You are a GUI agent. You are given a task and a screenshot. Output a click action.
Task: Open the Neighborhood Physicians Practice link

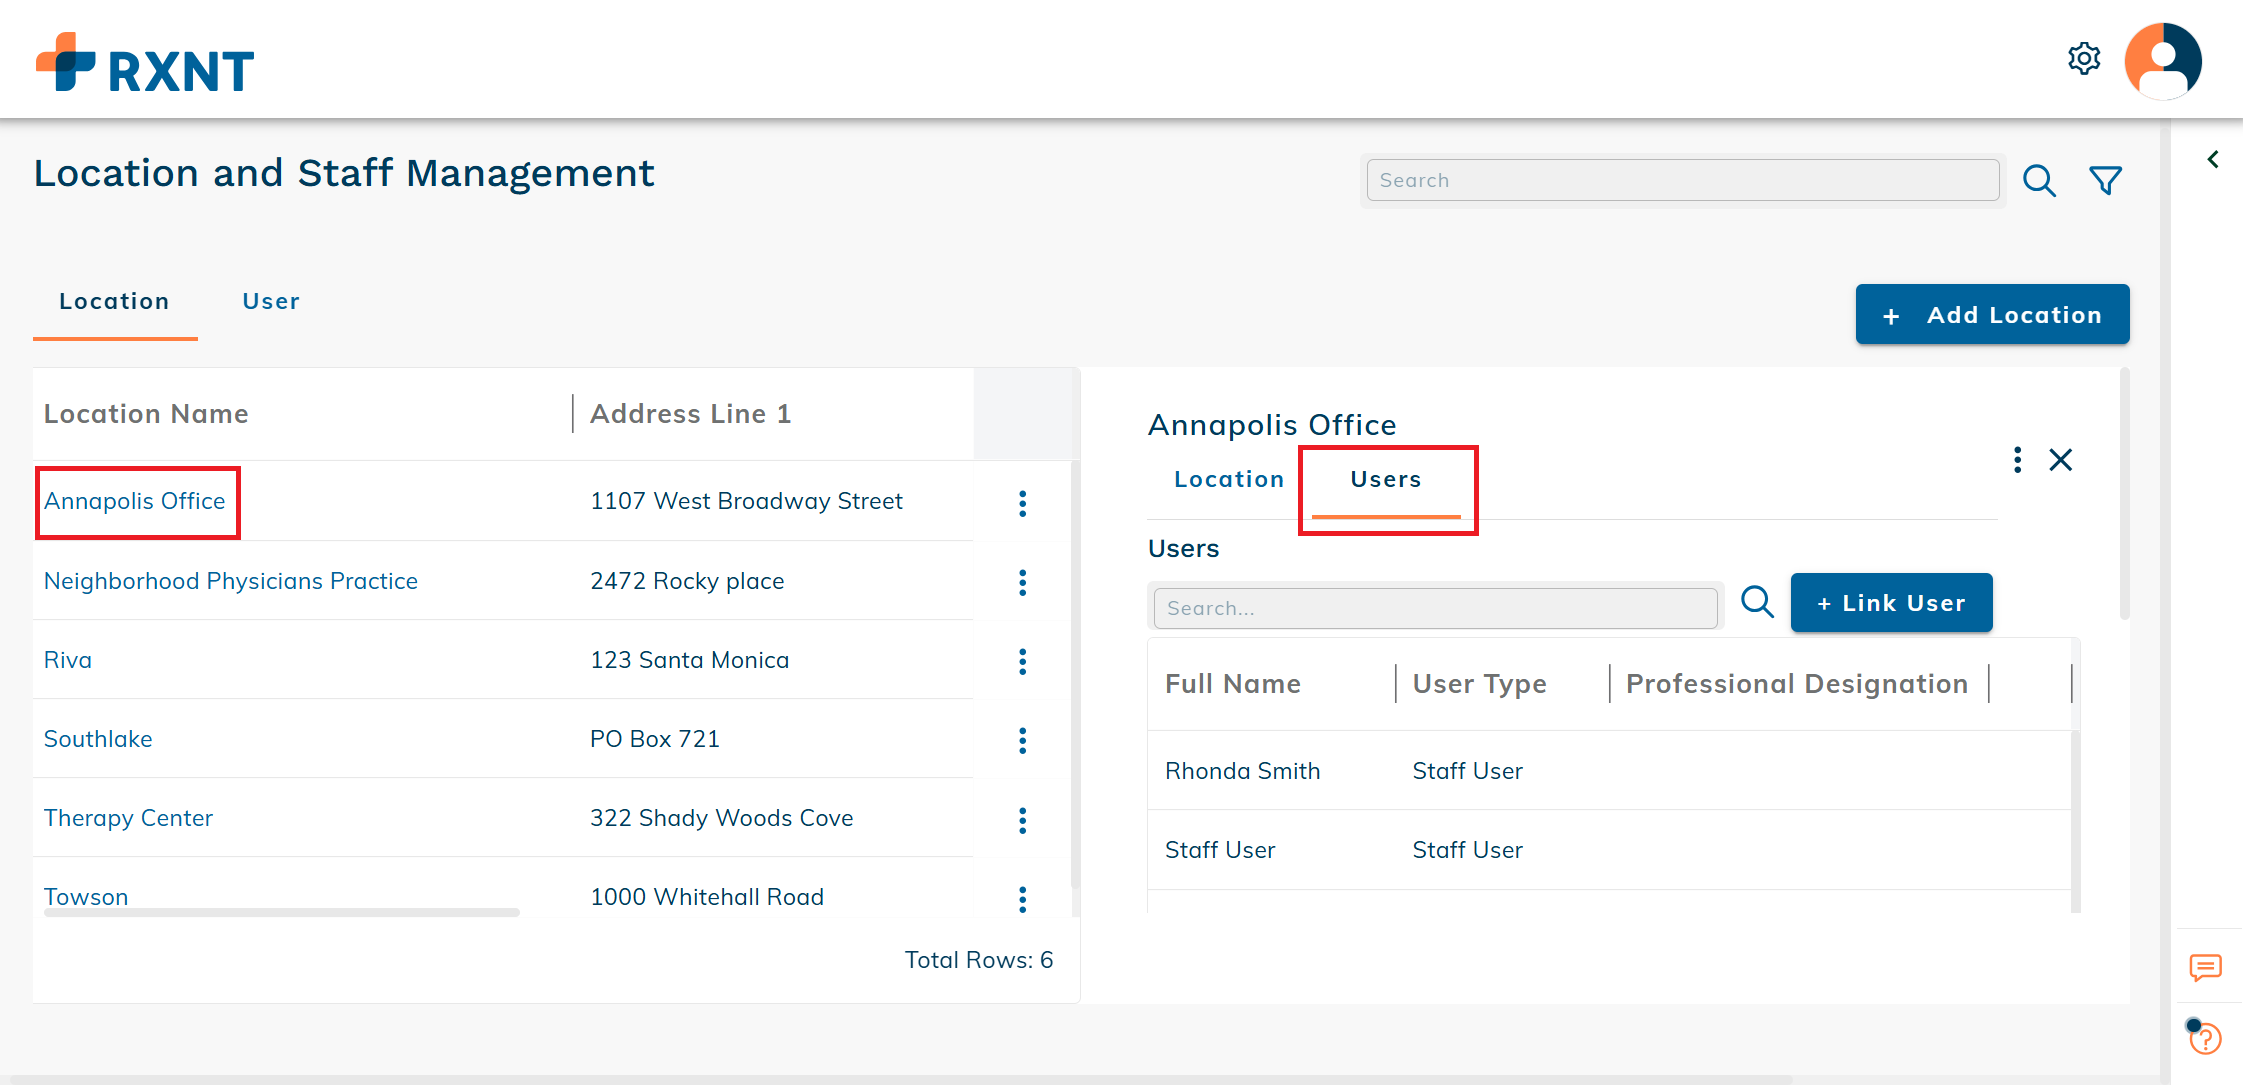231,581
